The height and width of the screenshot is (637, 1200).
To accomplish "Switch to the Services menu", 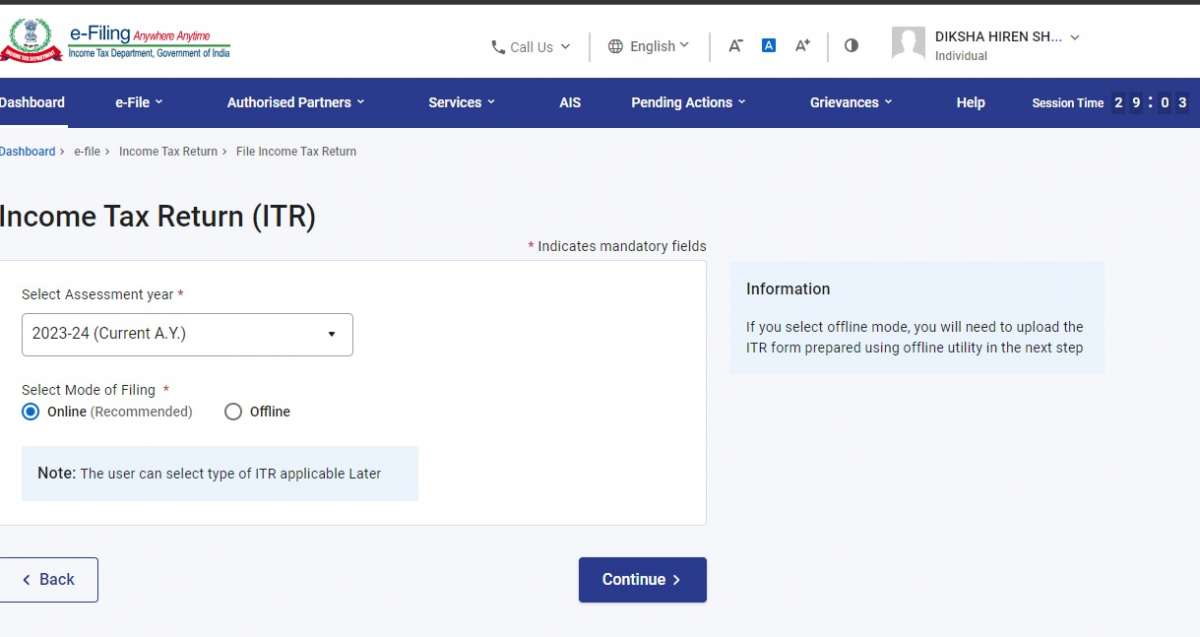I will point(460,102).
